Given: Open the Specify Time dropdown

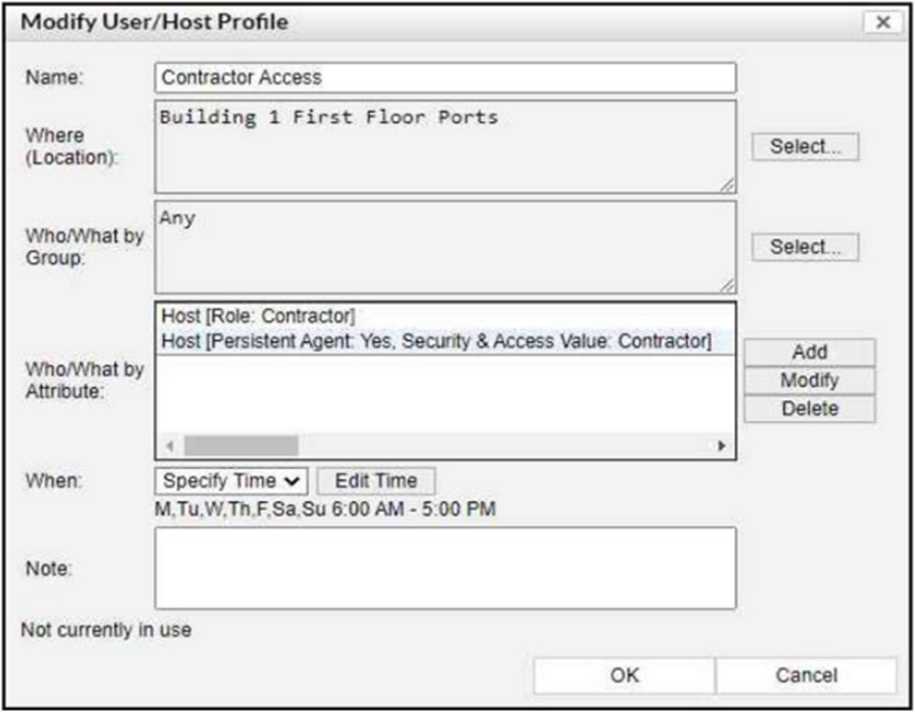Looking at the screenshot, I should [x=232, y=481].
